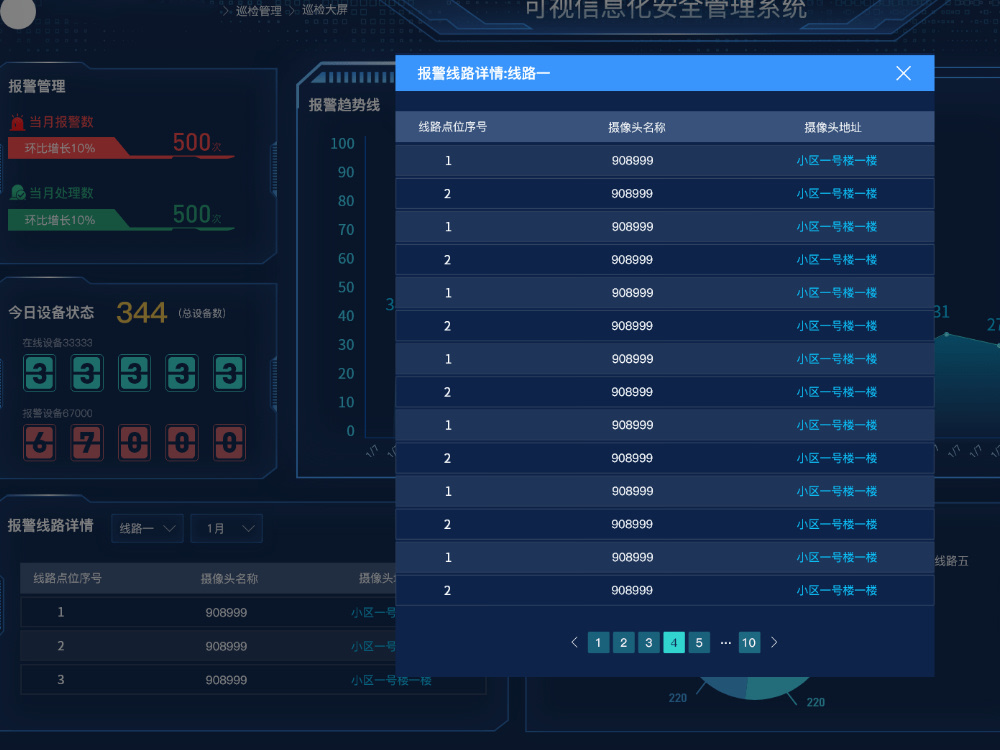Click 巡检大屏 breadcrumb

(325, 10)
